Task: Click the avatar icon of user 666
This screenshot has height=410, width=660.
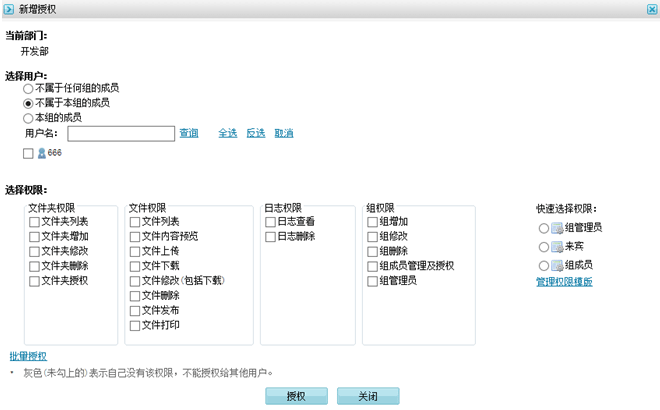Action: coord(42,153)
